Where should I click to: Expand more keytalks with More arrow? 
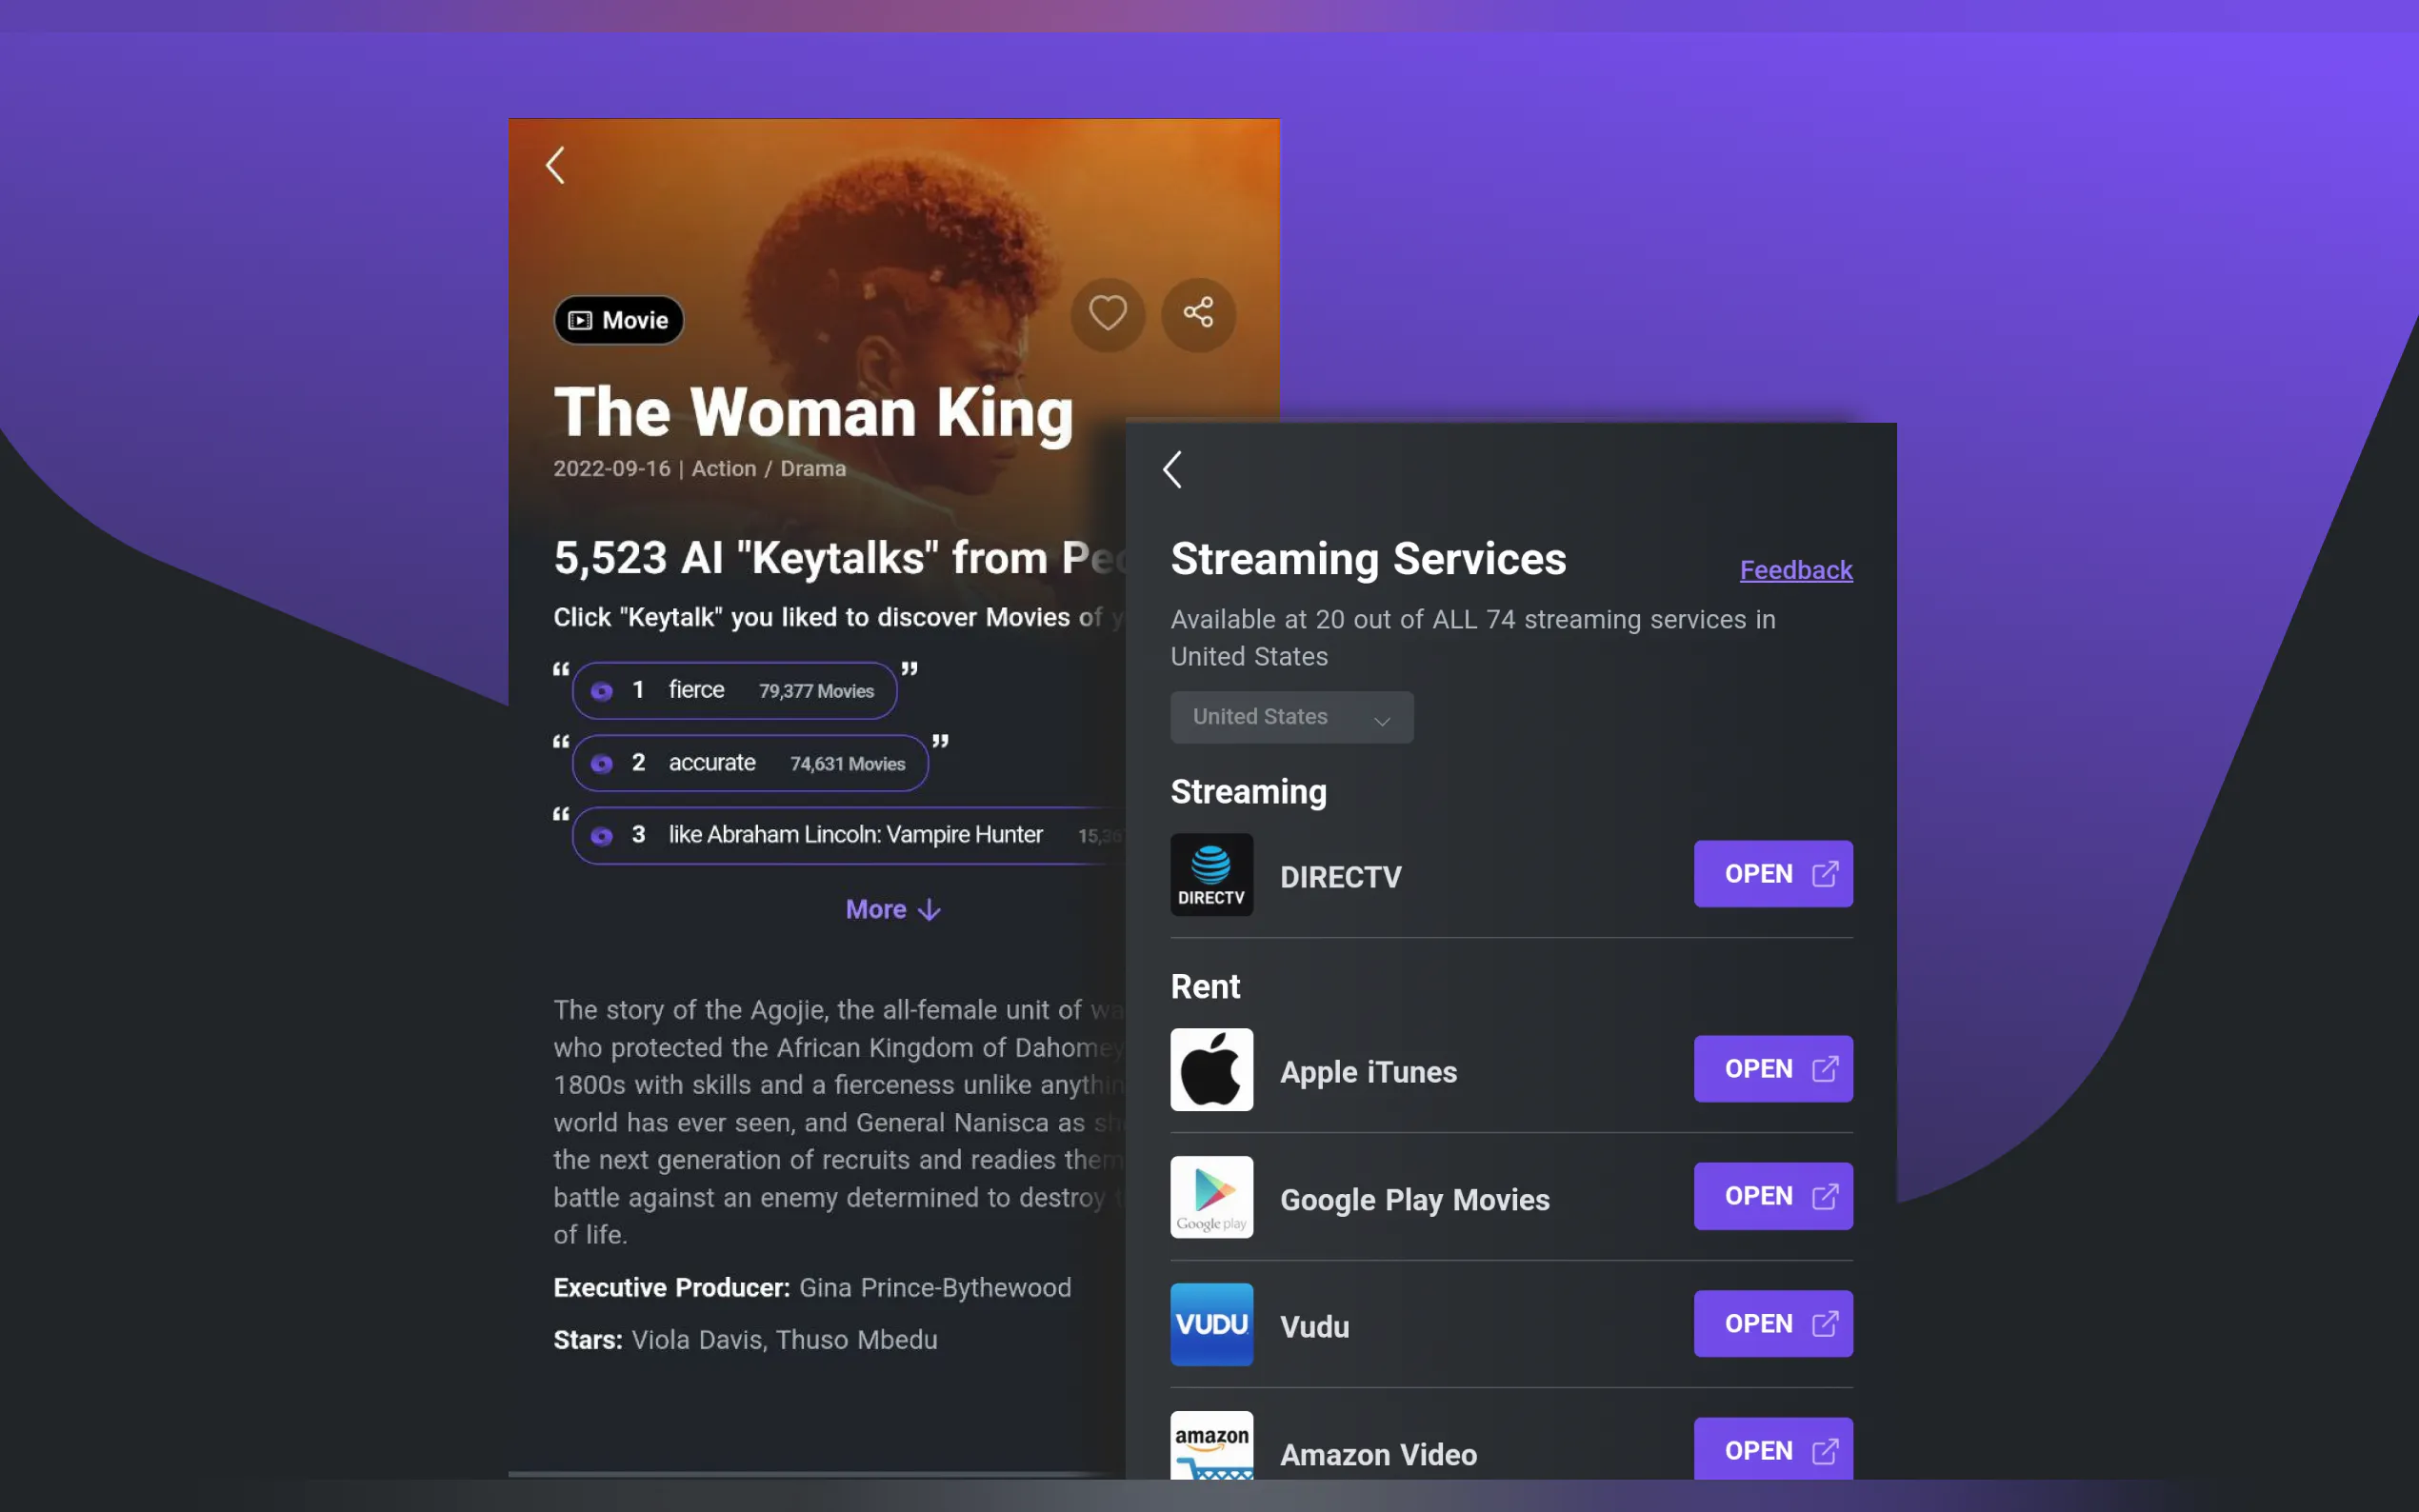892,909
